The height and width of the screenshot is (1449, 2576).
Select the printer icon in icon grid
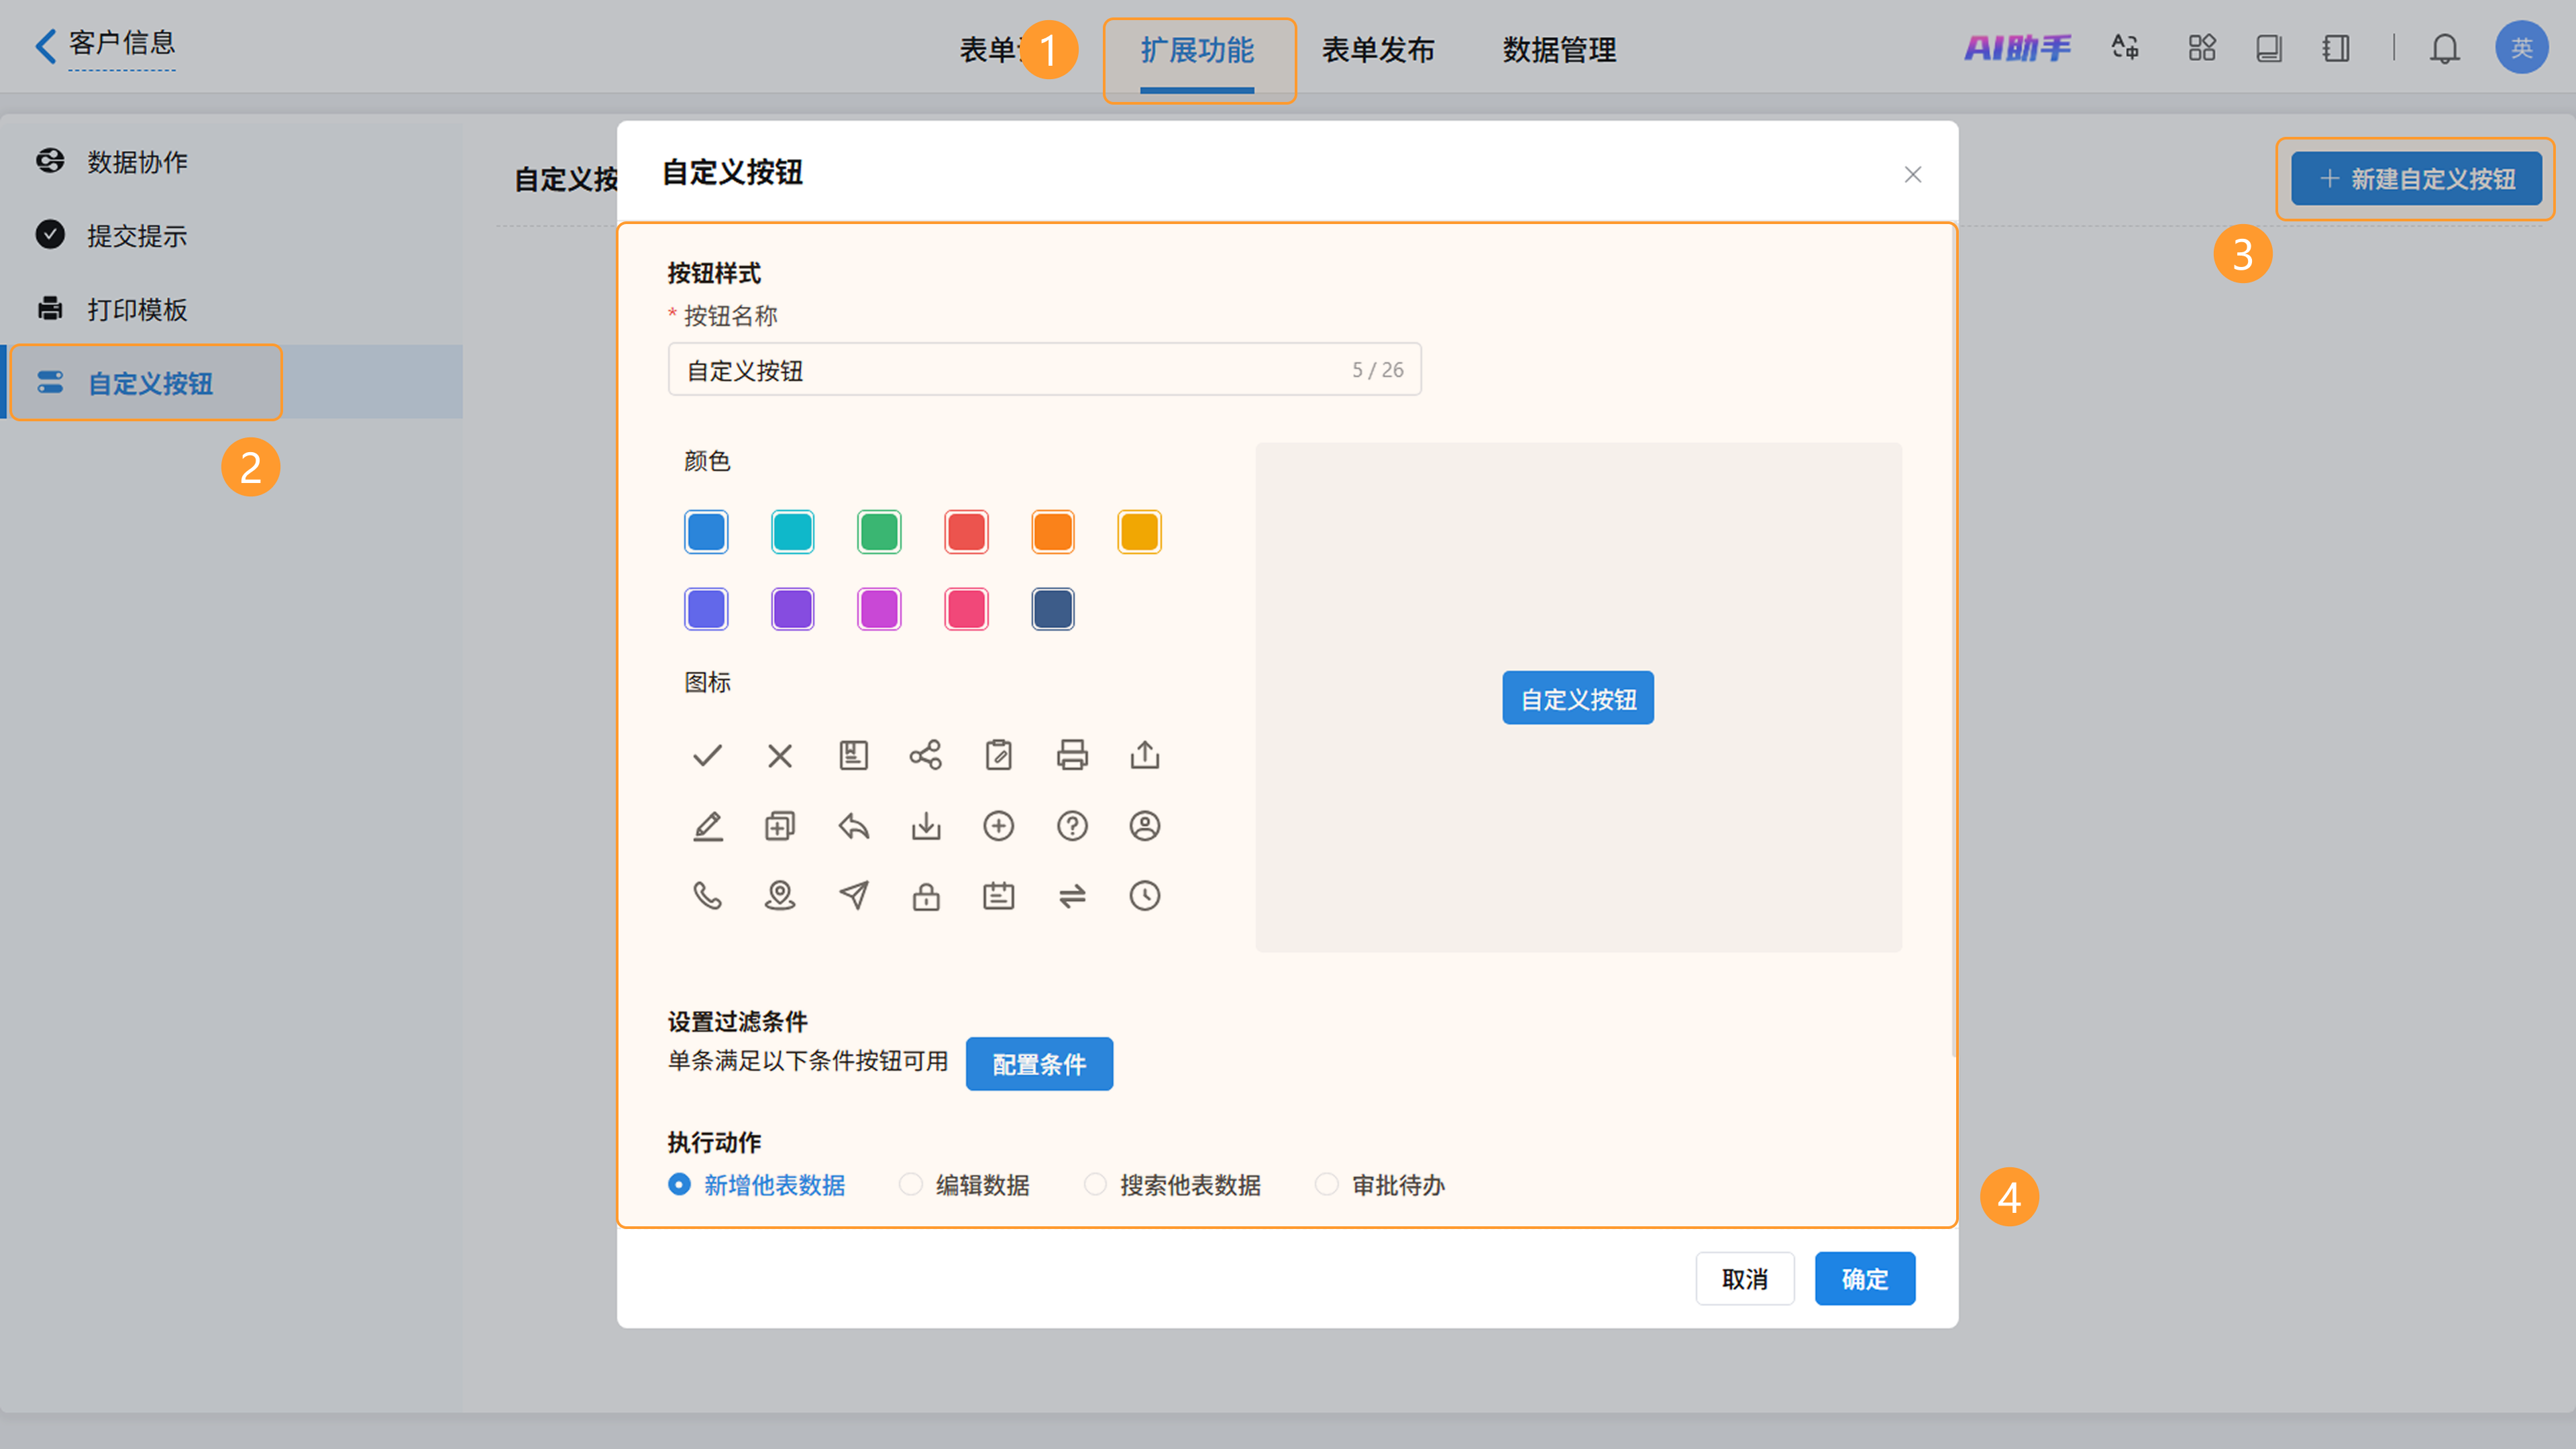[x=1072, y=755]
